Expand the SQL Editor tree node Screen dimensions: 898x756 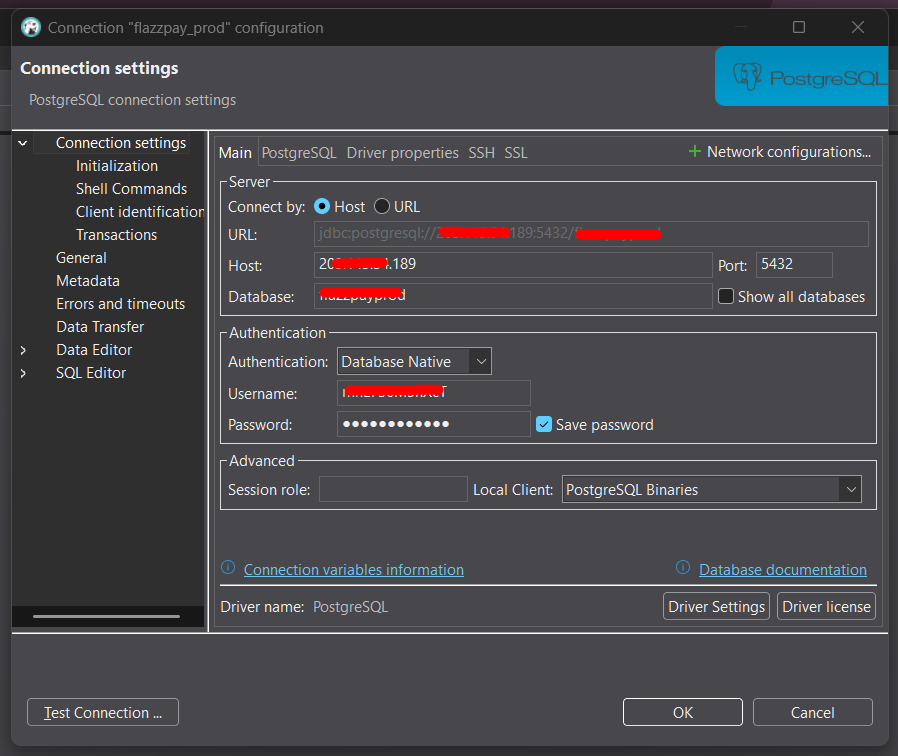click(23, 373)
